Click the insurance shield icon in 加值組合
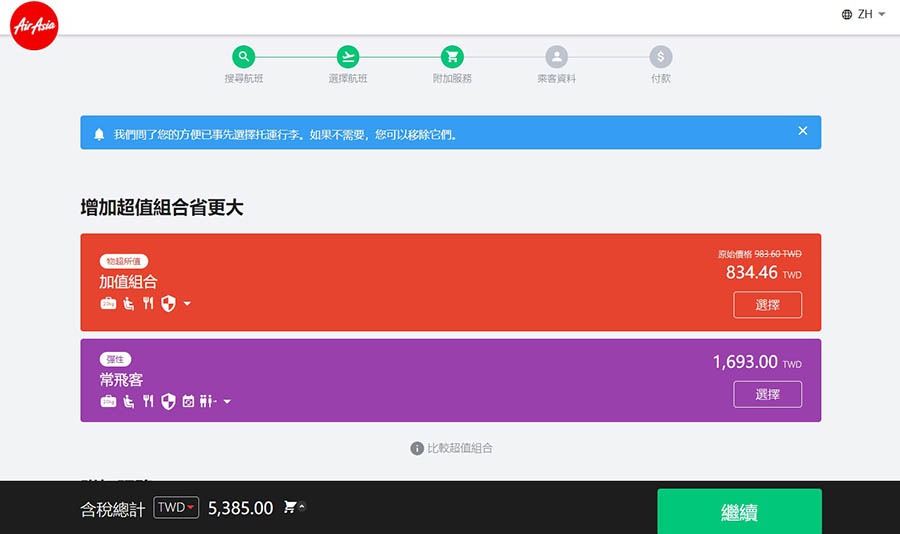 [x=168, y=304]
